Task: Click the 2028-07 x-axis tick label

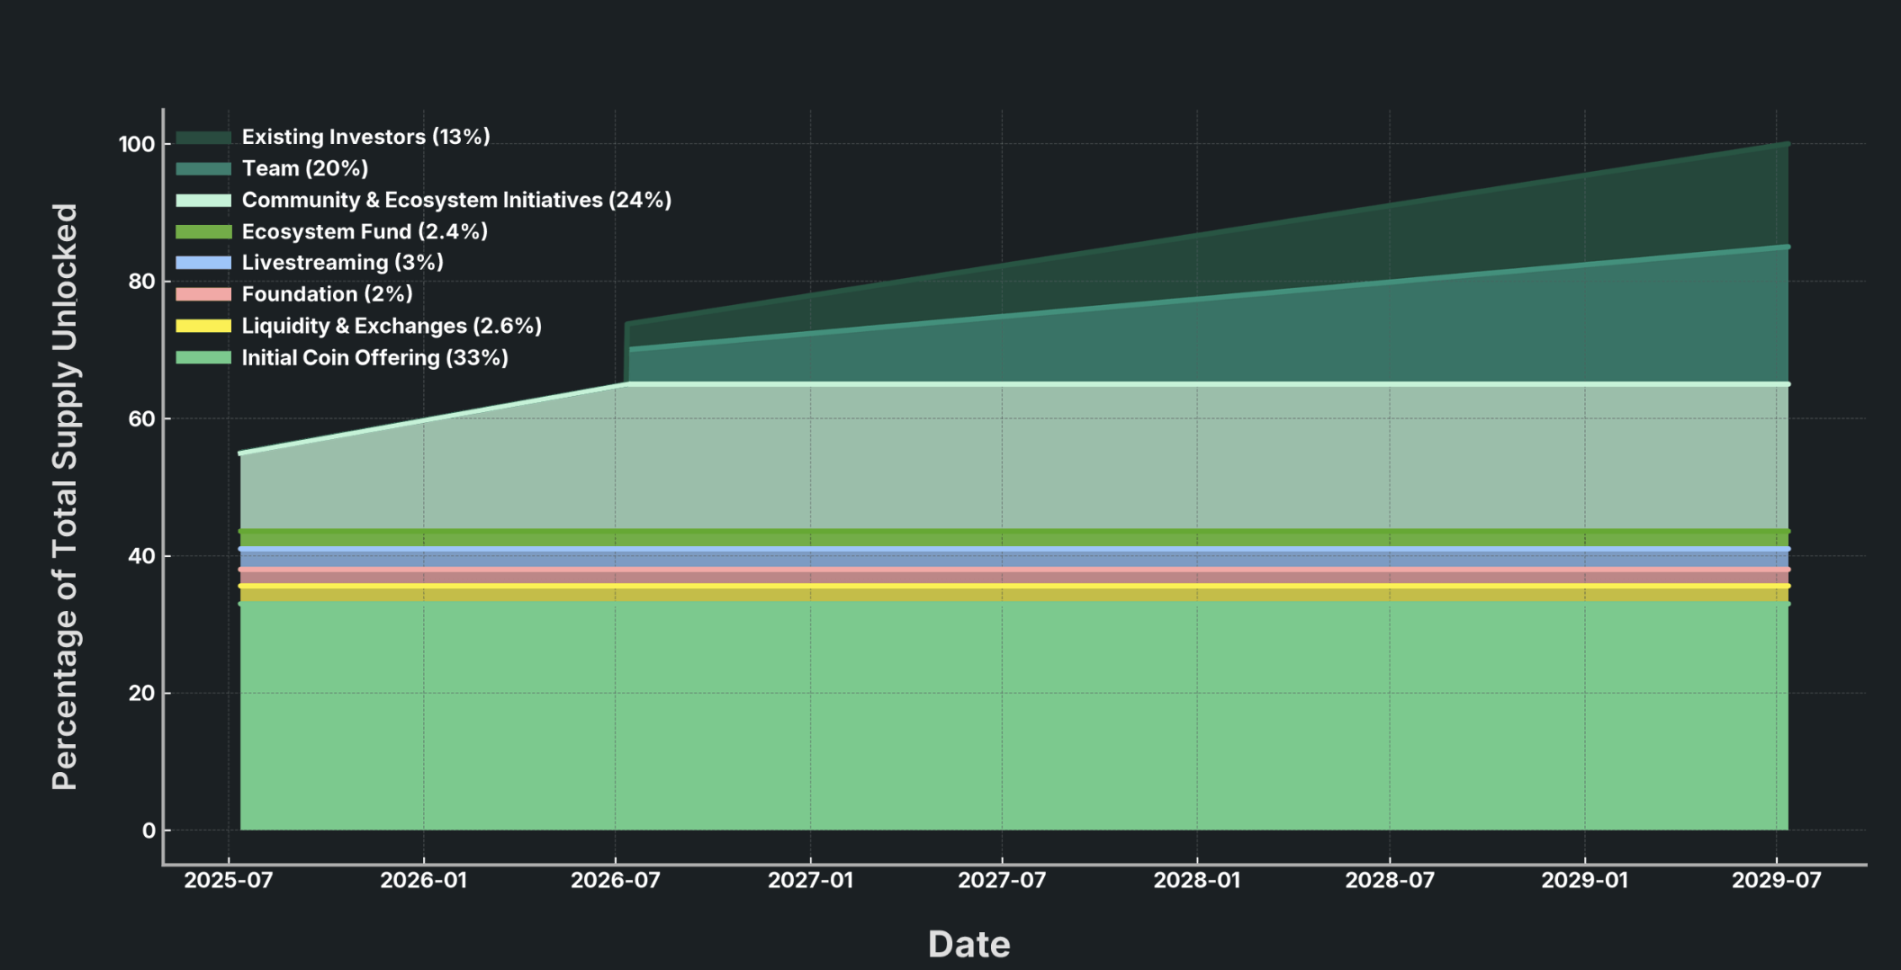Action: click(1389, 881)
